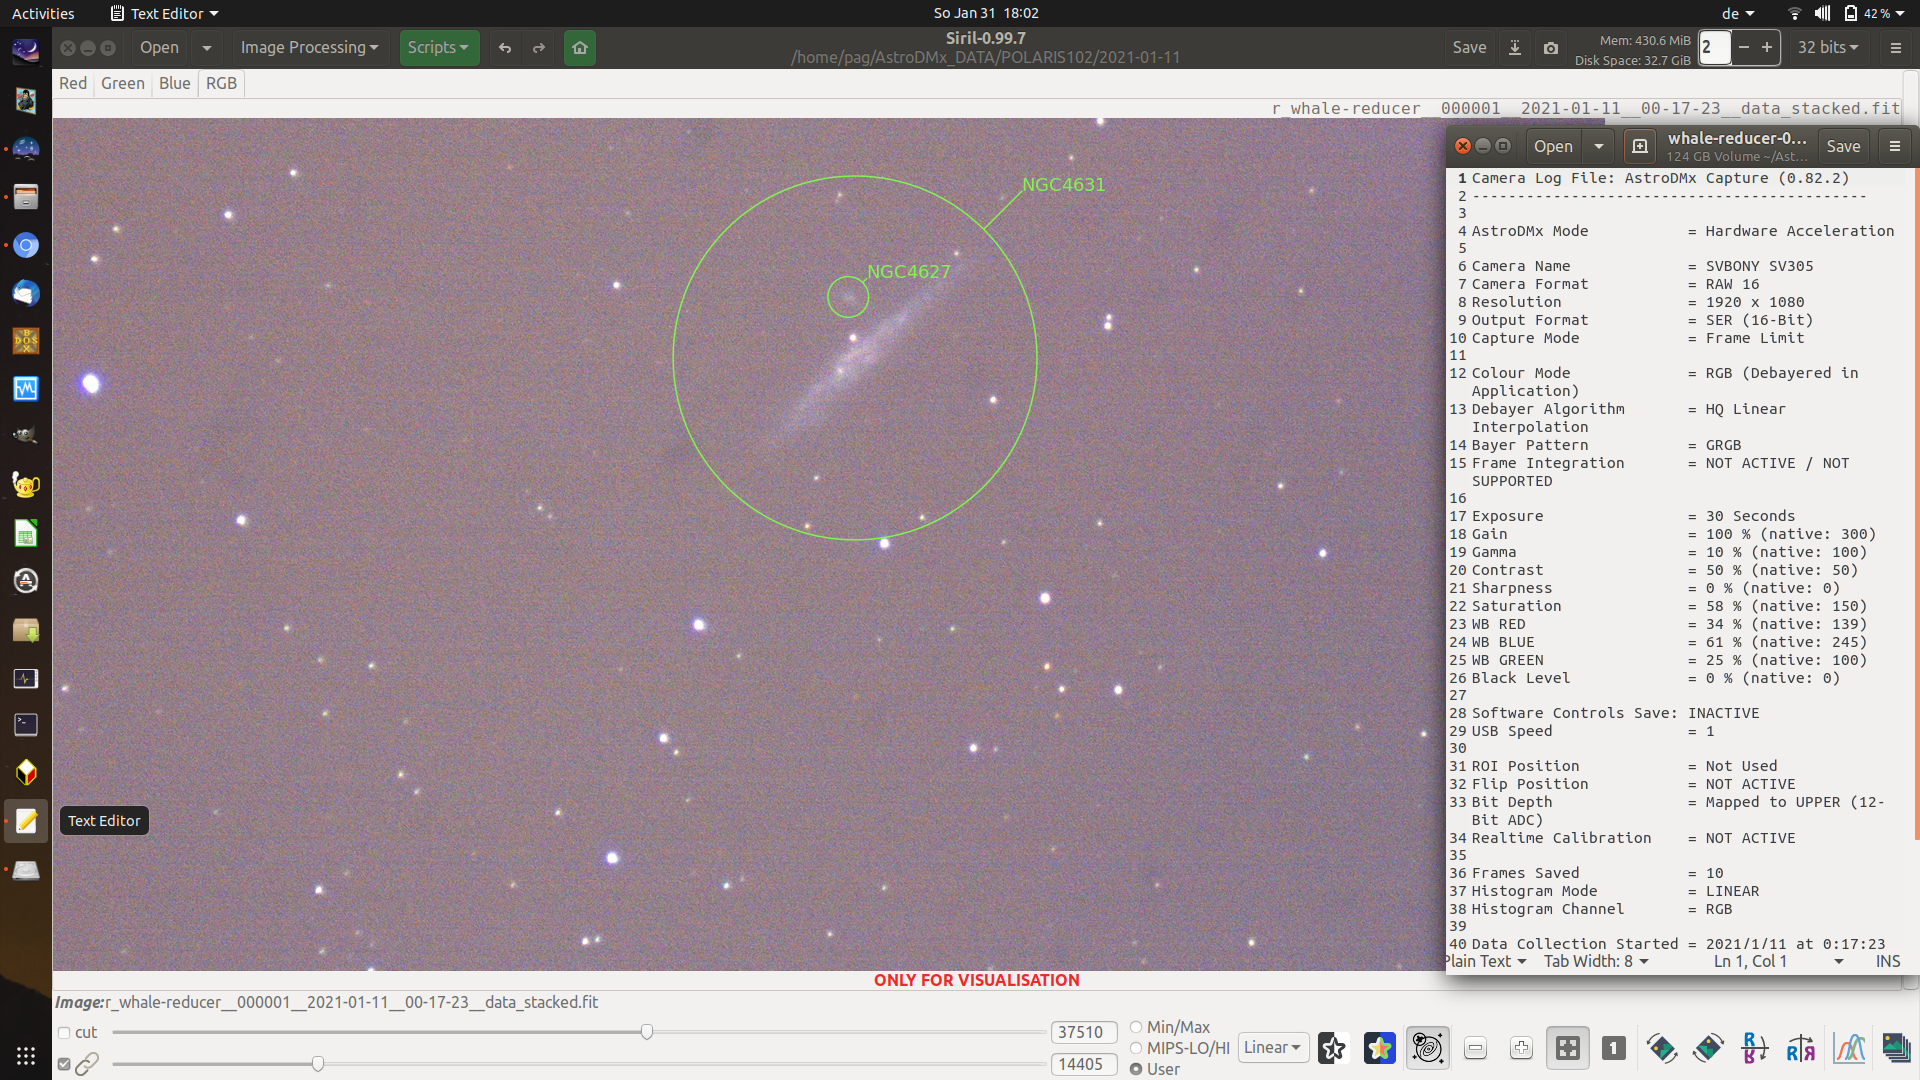Open Thunderbird mail from the dock
The height and width of the screenshot is (1080, 1920).
26,293
